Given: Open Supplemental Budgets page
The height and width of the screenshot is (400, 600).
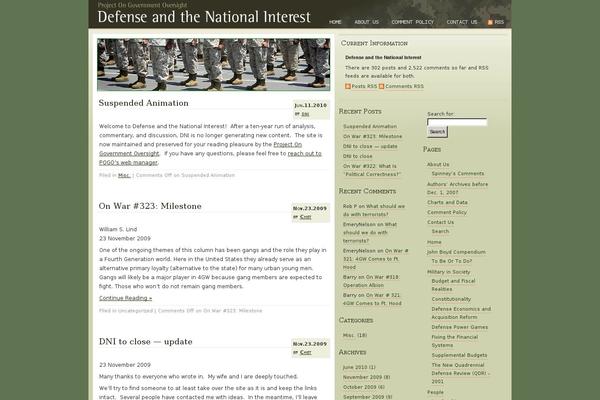Looking at the screenshot, I should 459,355.
